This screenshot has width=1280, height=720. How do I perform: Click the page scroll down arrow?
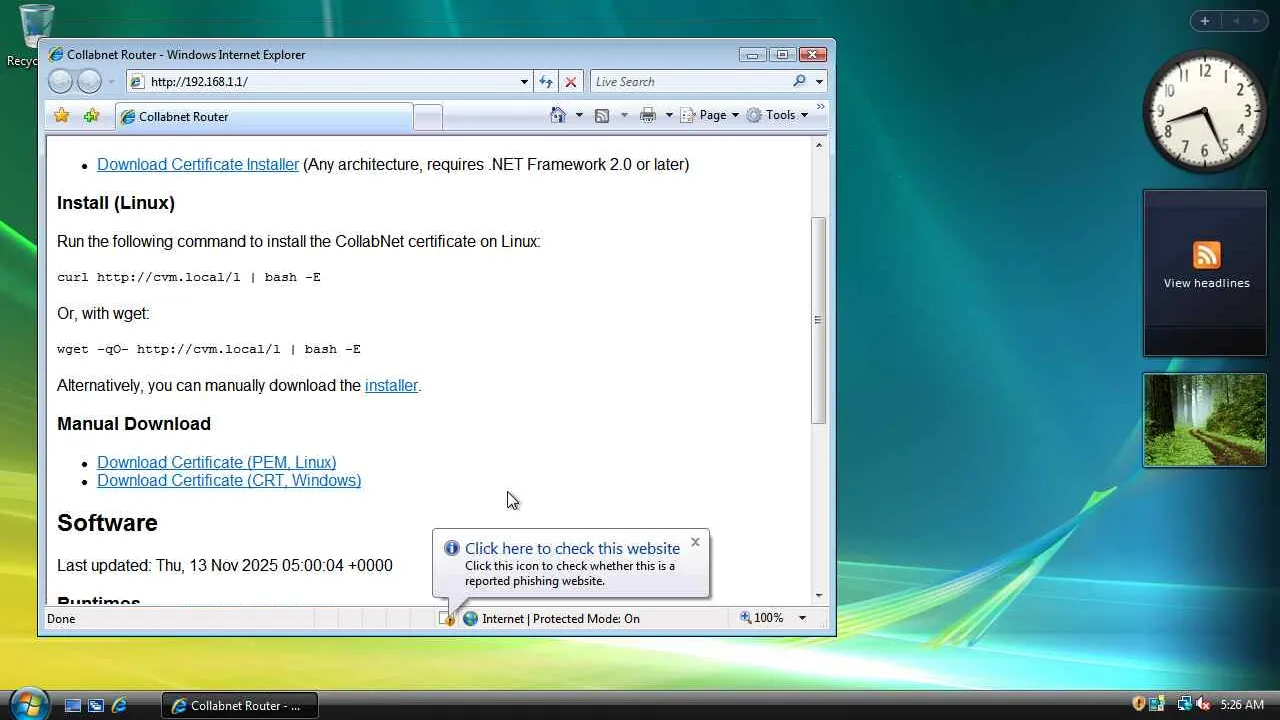click(819, 595)
